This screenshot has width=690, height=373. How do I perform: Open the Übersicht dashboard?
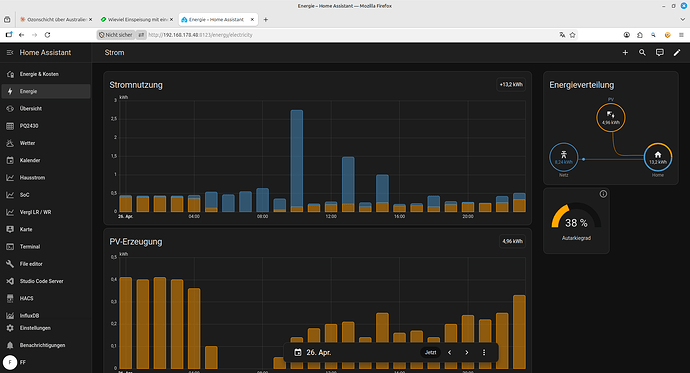[46, 108]
